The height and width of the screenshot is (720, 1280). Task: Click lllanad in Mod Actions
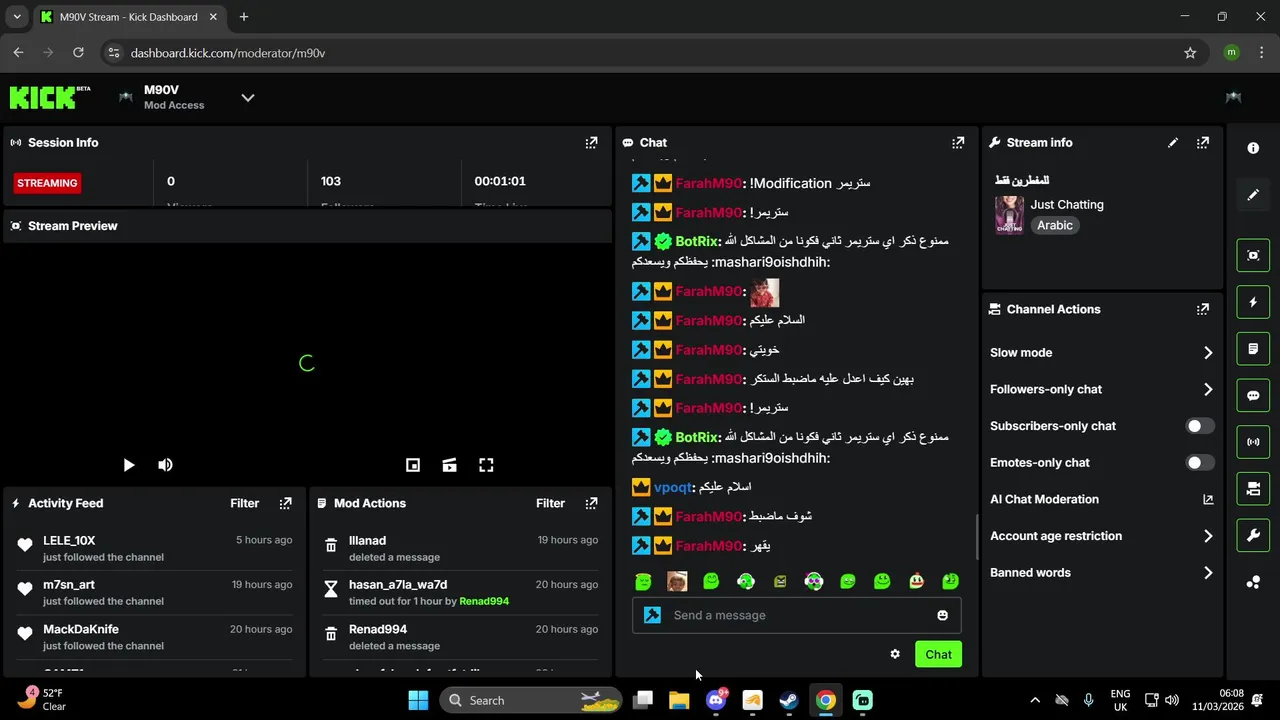pyautogui.click(x=367, y=540)
